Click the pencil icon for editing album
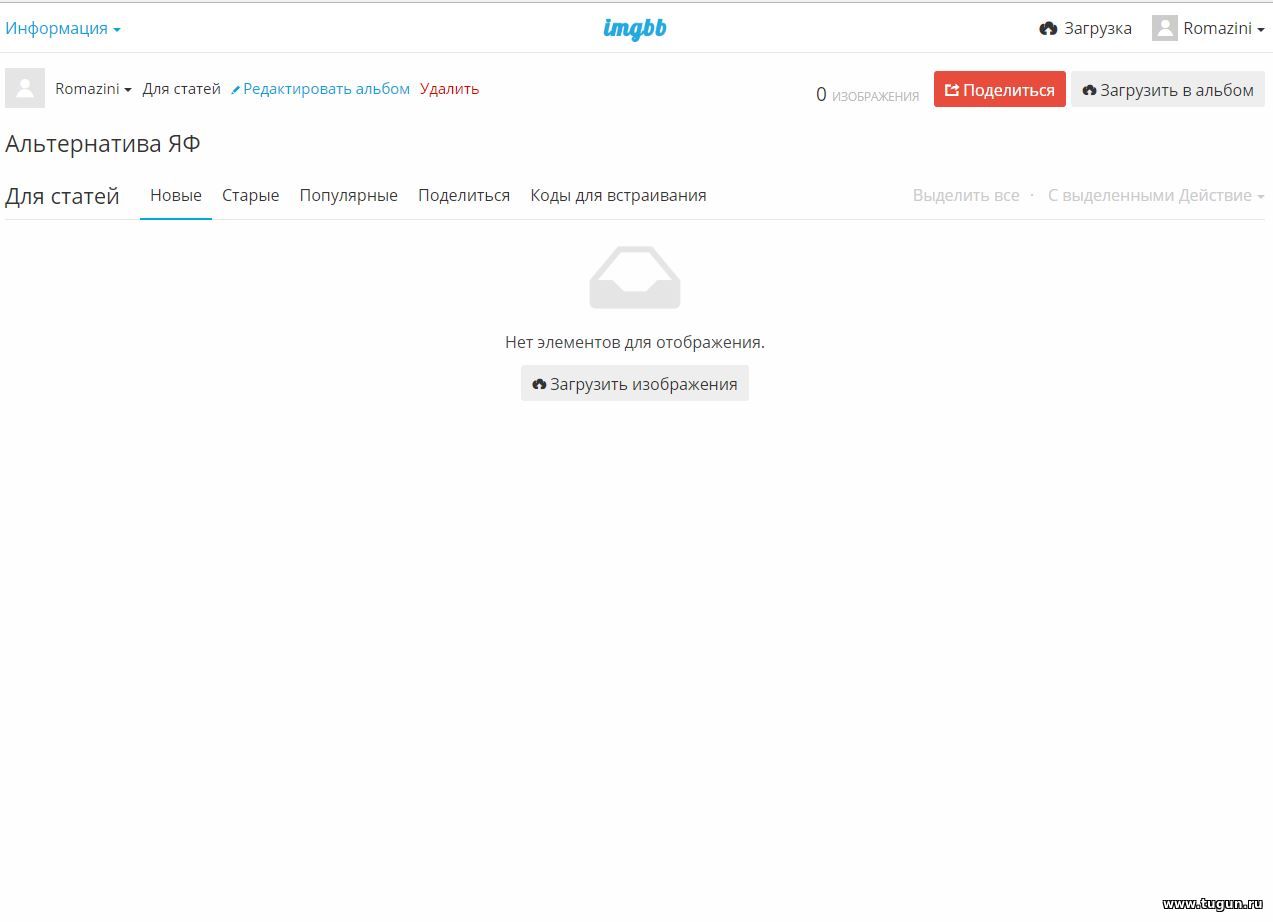The image size is (1273, 922). 236,90
